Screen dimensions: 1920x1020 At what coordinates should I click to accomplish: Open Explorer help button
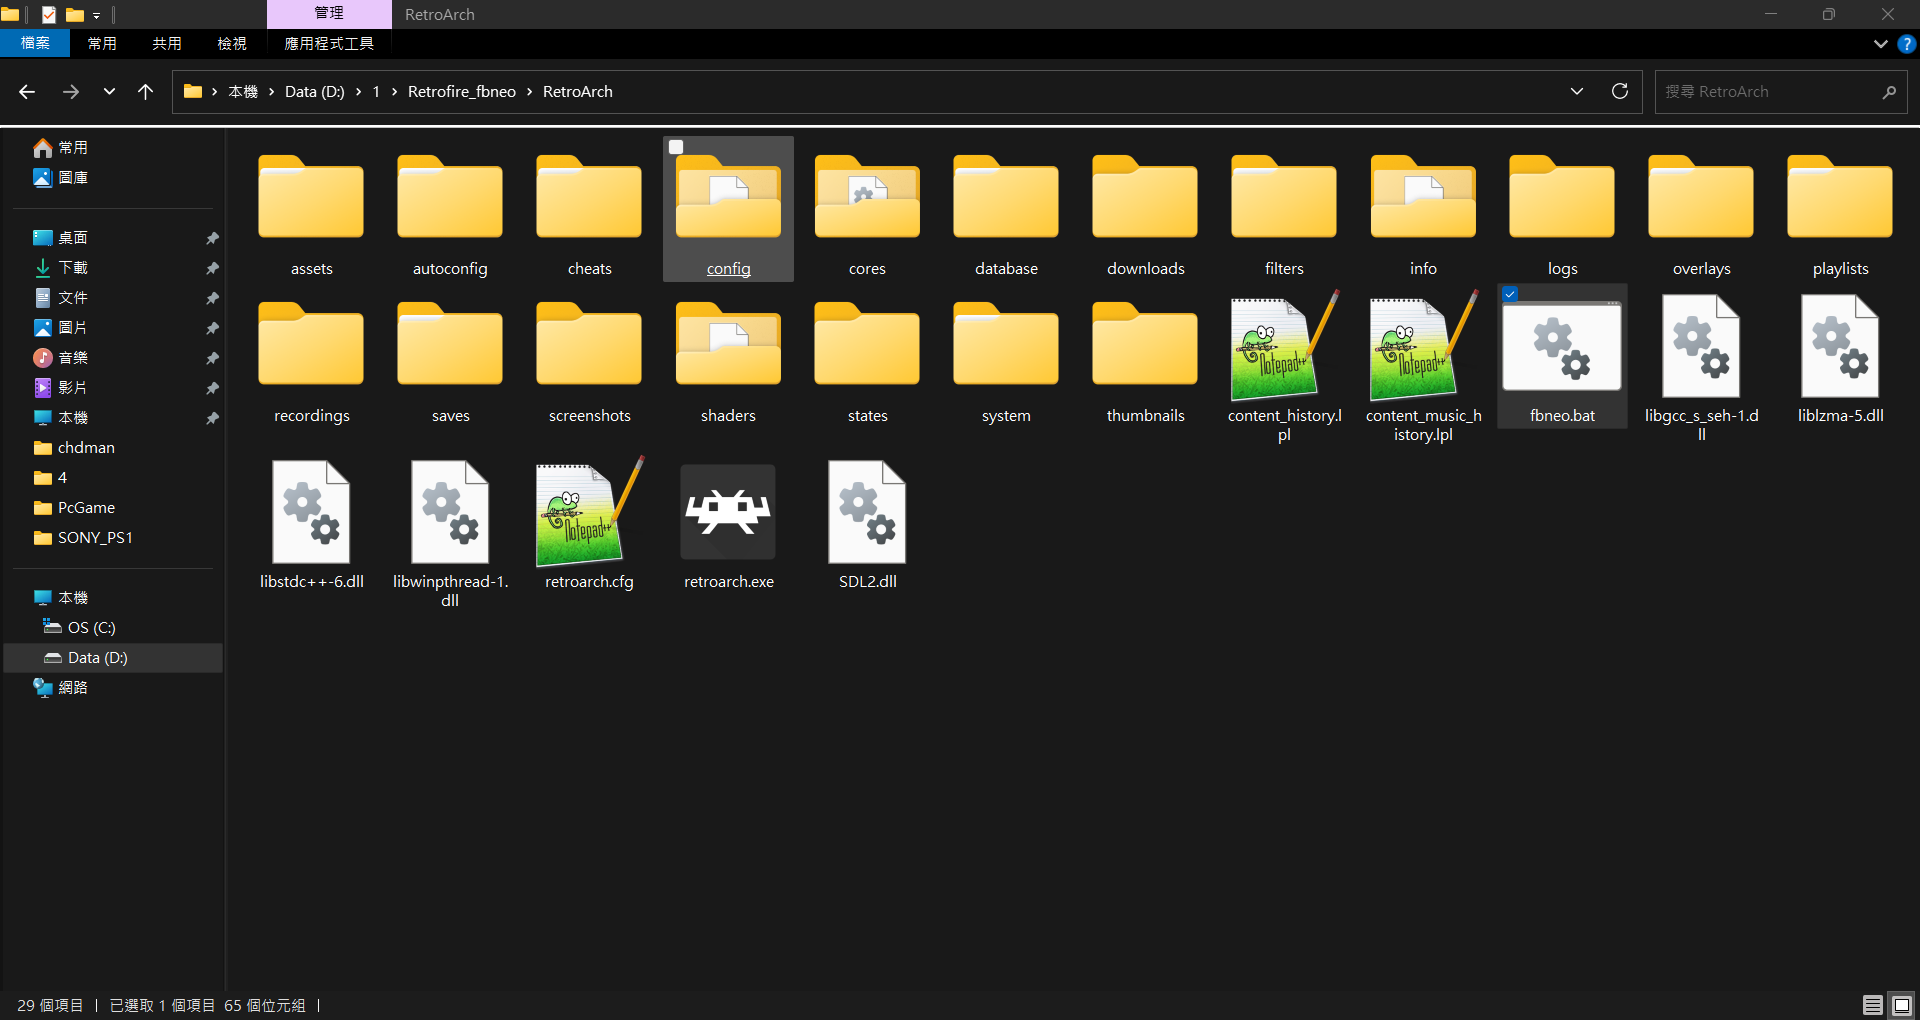(x=1906, y=44)
